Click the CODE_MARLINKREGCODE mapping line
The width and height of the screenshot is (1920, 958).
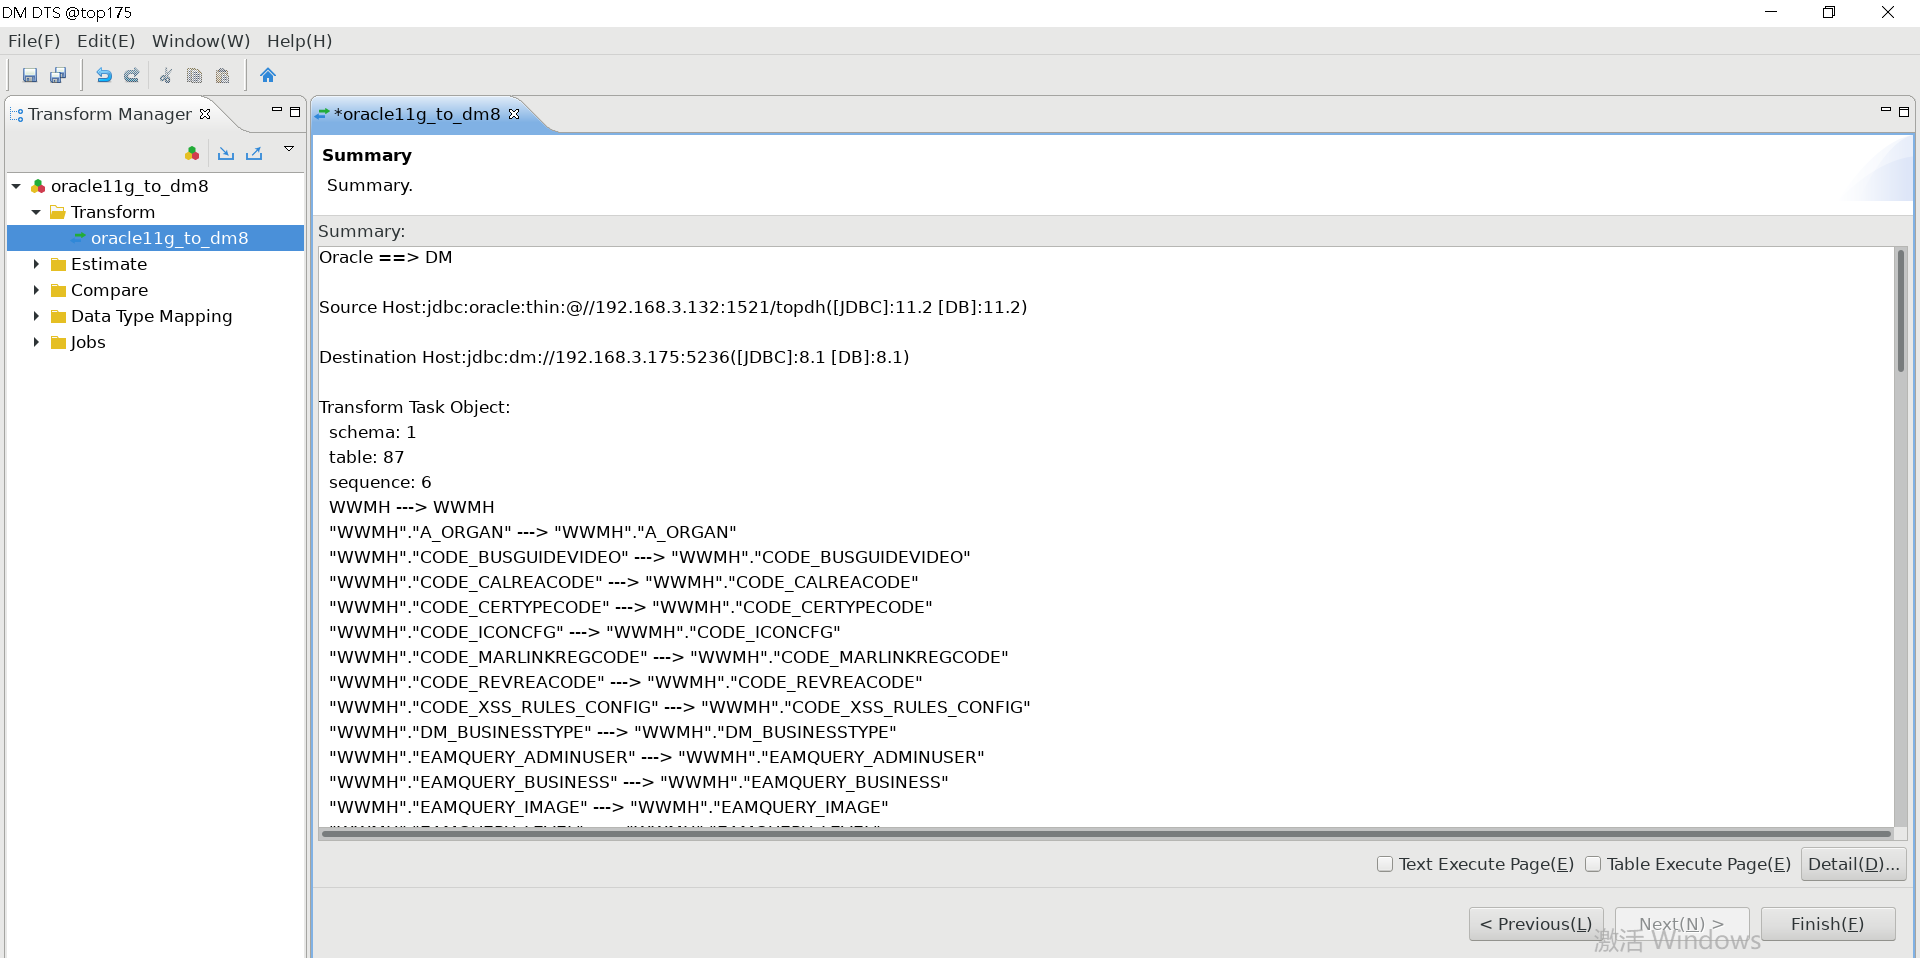click(668, 657)
